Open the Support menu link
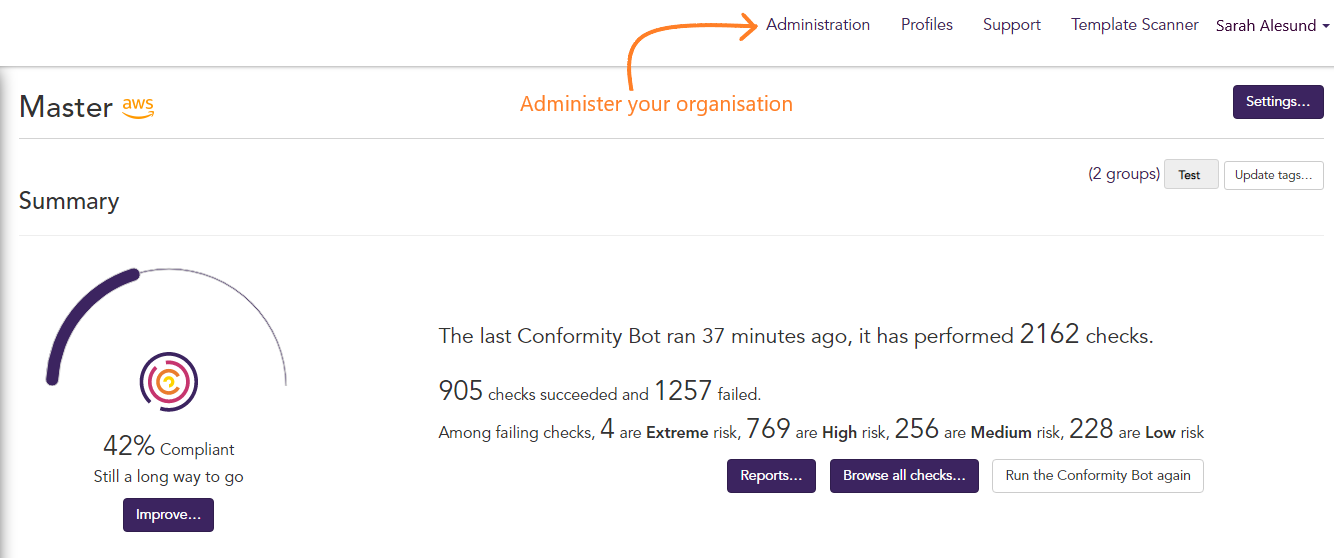This screenshot has width=1334, height=558. (x=1012, y=25)
